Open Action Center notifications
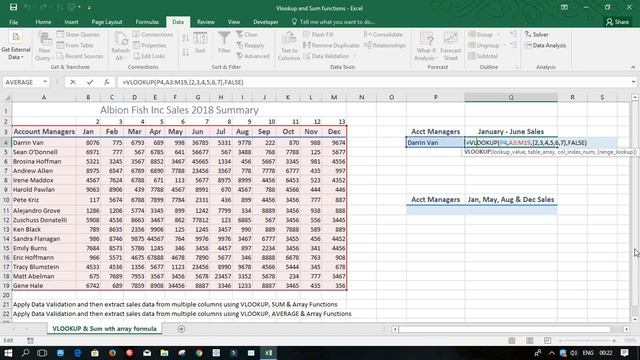This screenshot has height=360, width=640. (x=624, y=353)
